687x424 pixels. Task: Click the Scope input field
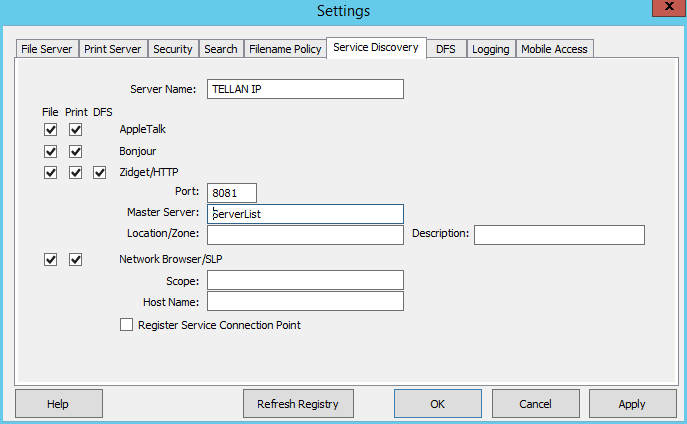point(305,280)
